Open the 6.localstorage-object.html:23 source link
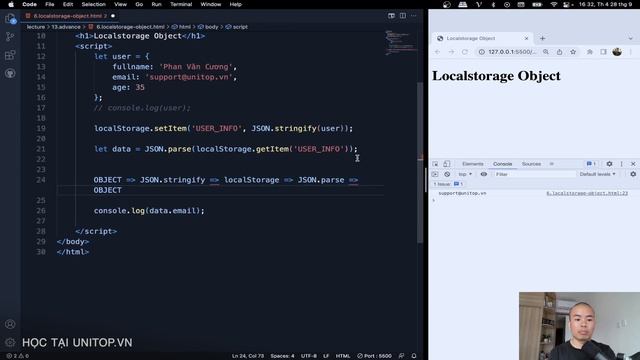Viewport: 640px width, 360px height. tap(587, 193)
